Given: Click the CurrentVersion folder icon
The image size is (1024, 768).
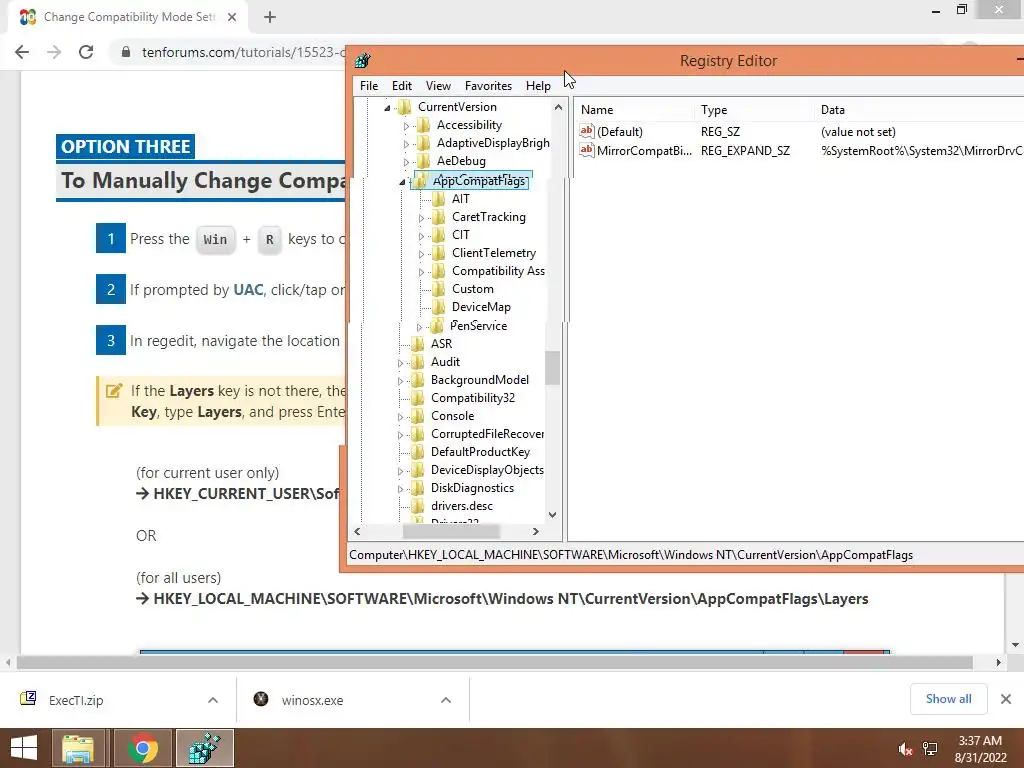Looking at the screenshot, I should tap(405, 106).
